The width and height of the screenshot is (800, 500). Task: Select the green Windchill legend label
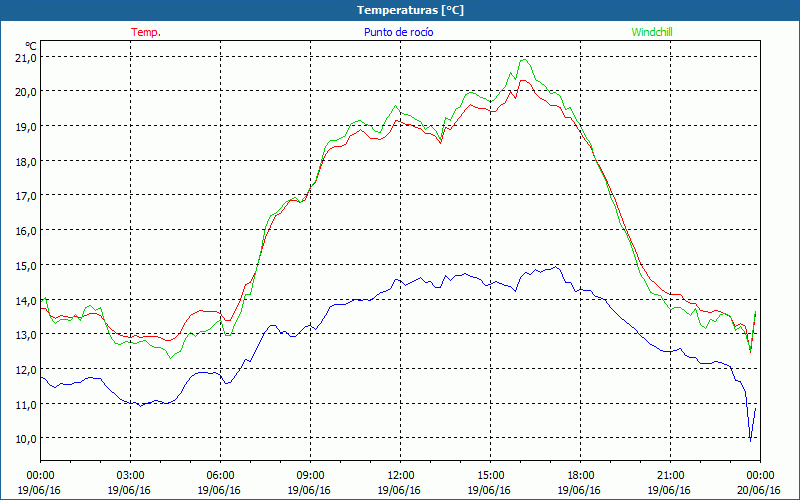(x=652, y=32)
